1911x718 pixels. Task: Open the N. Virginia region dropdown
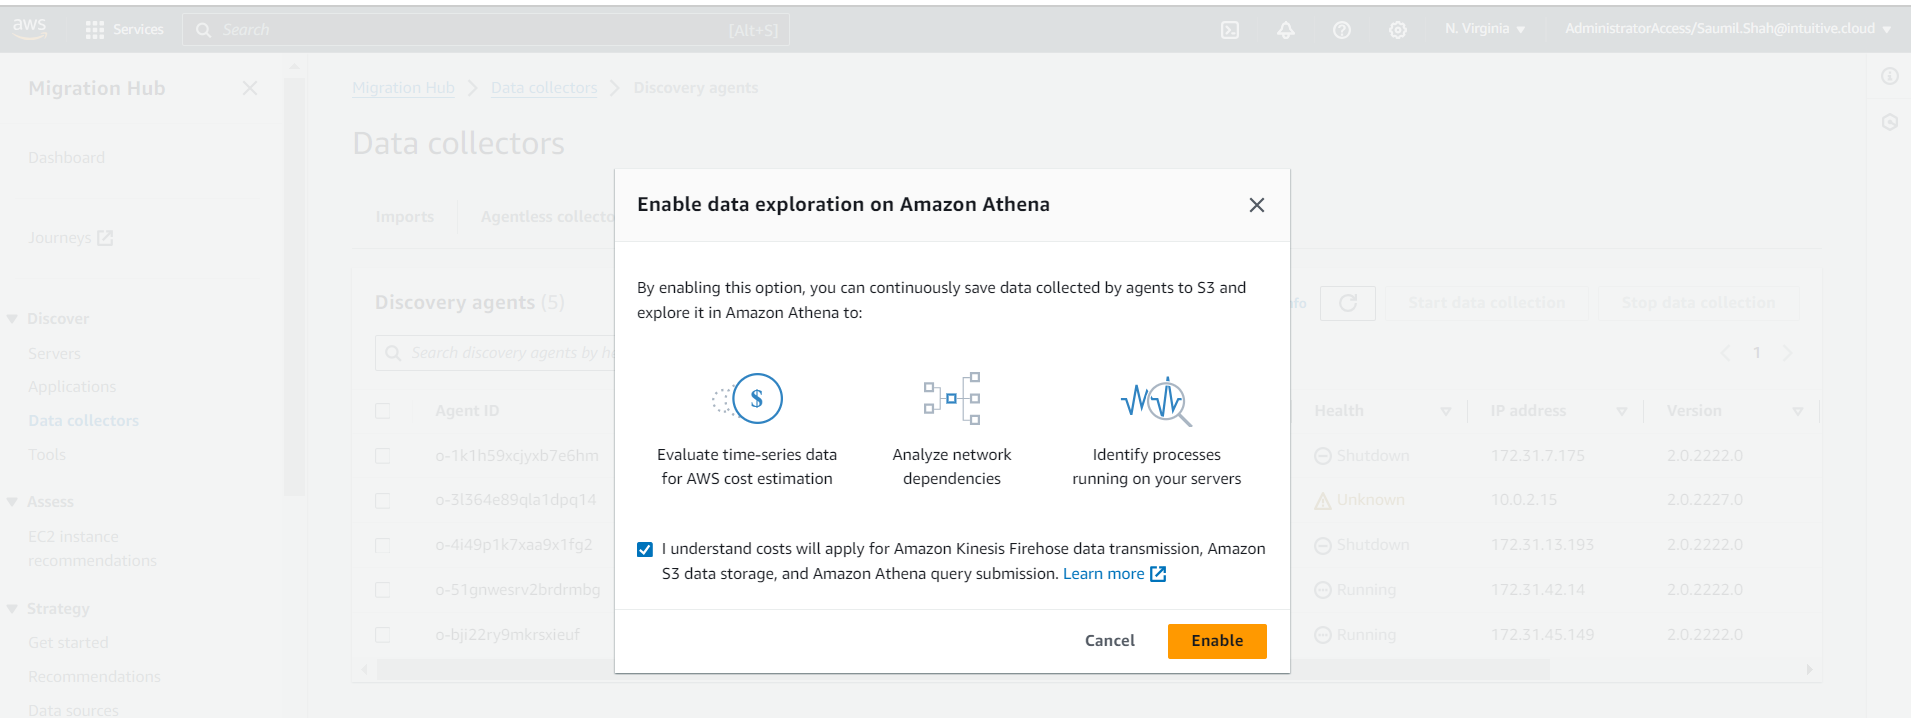[x=1485, y=29]
